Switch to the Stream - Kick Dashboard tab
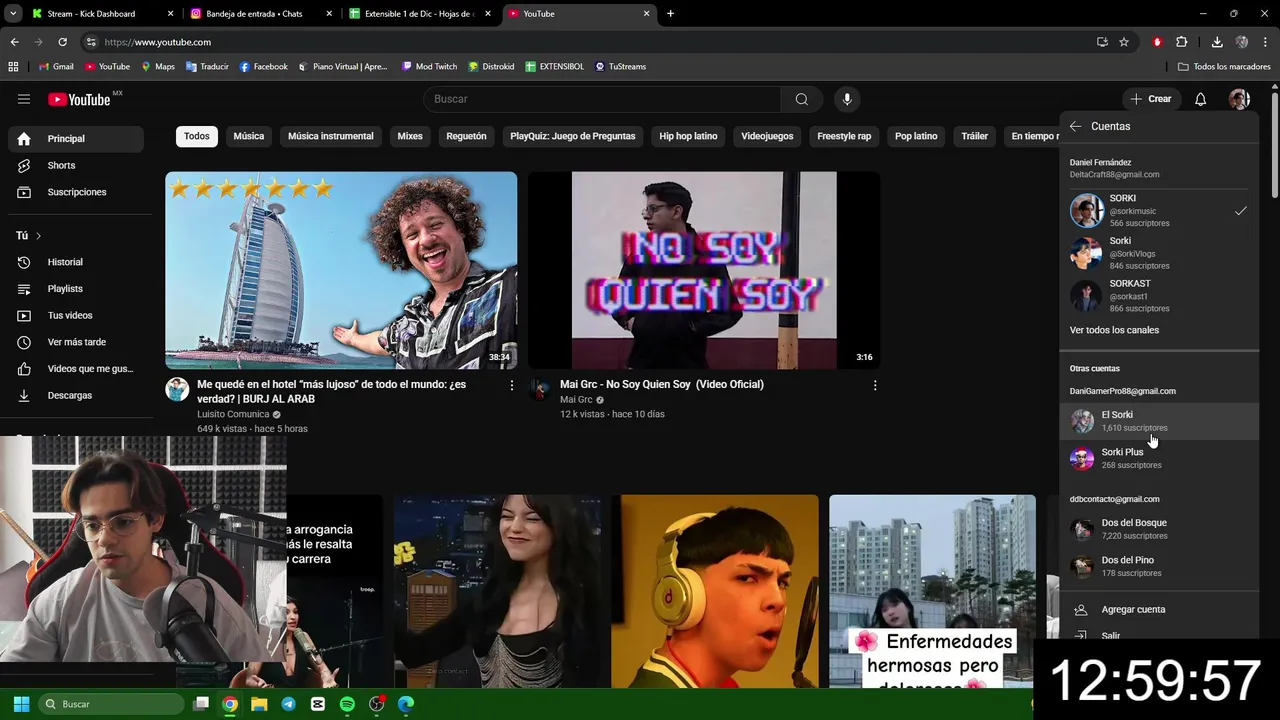 100,14
